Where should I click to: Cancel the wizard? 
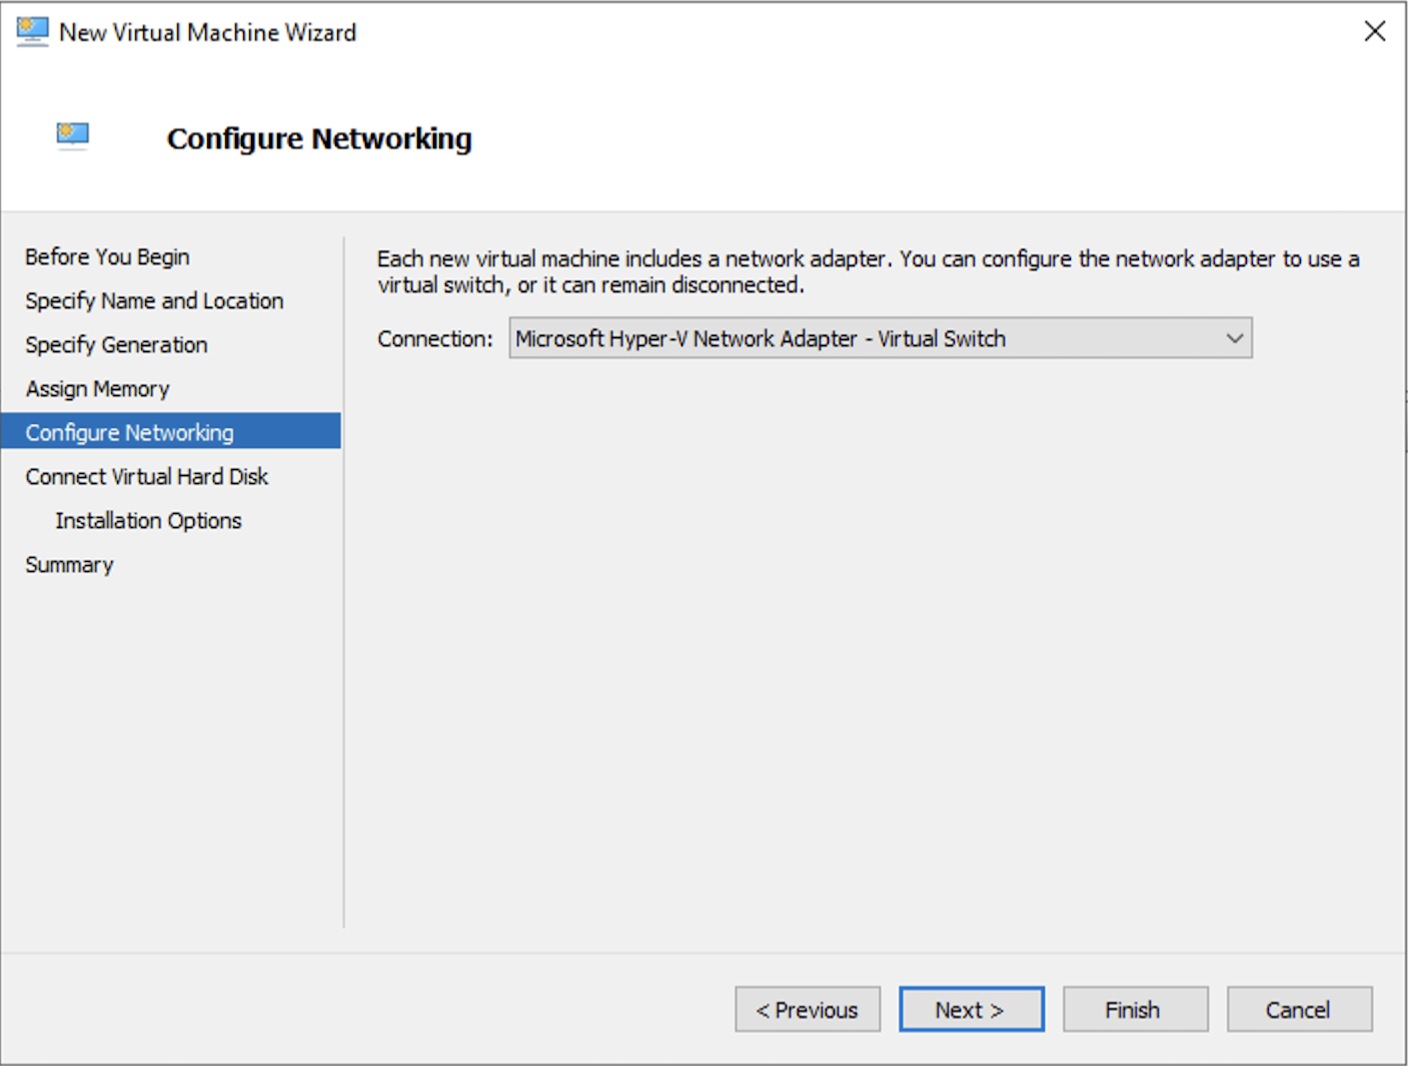pyautogui.click(x=1298, y=1009)
